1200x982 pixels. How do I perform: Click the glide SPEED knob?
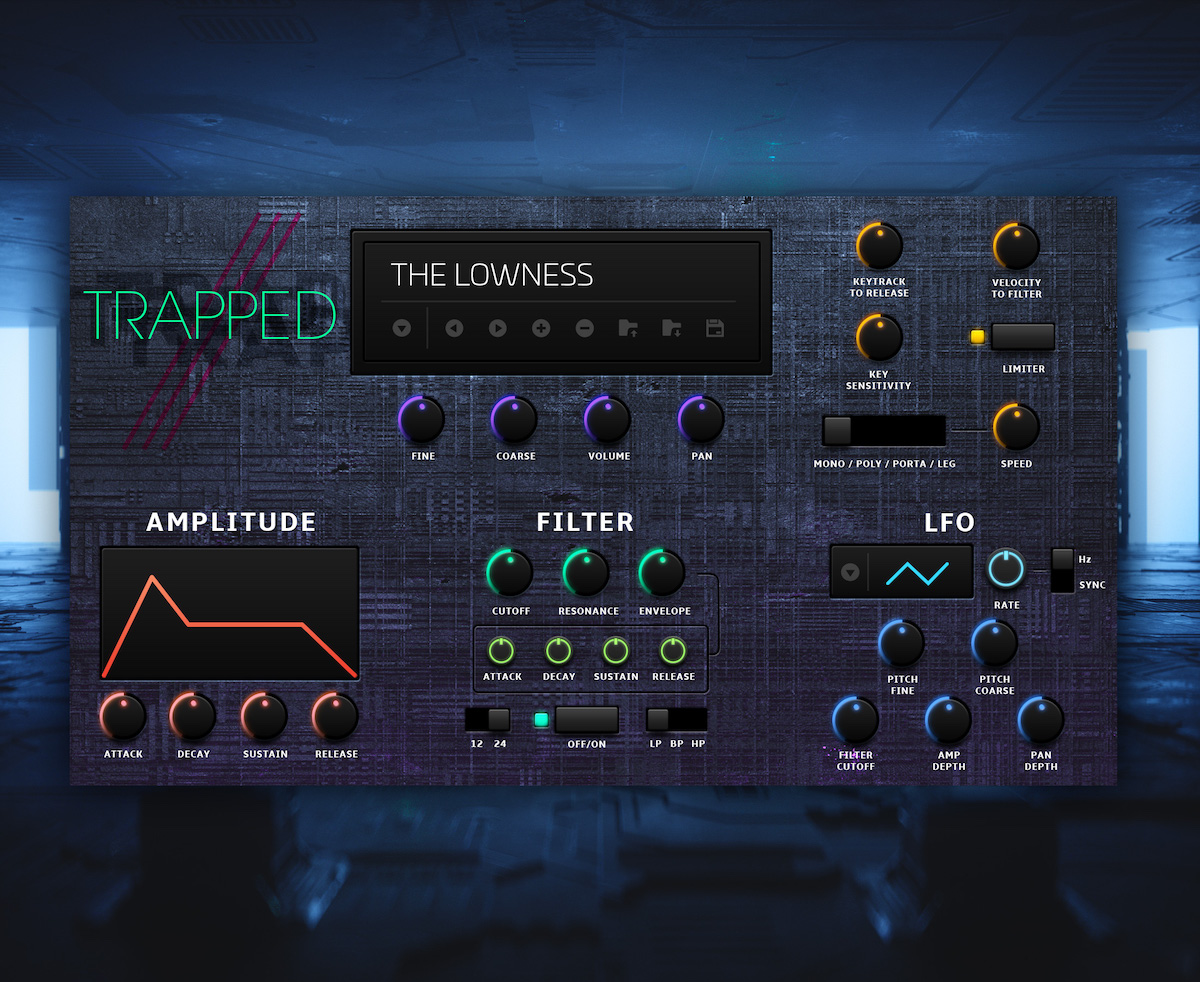point(1016,427)
